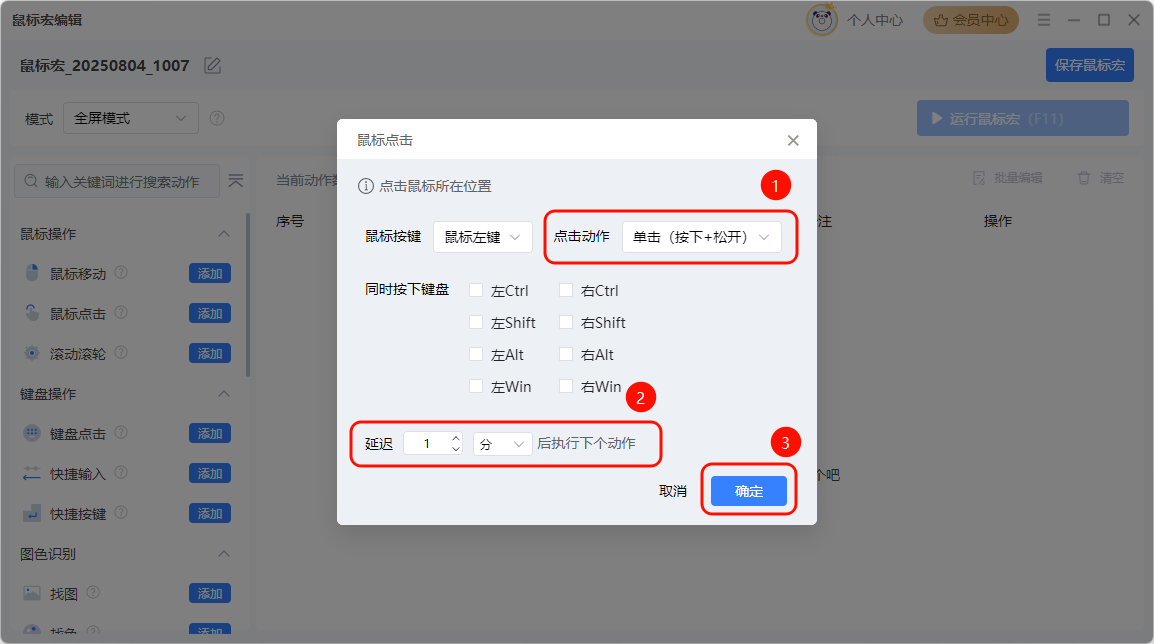Click the 清空 trash icon

click(1083, 178)
